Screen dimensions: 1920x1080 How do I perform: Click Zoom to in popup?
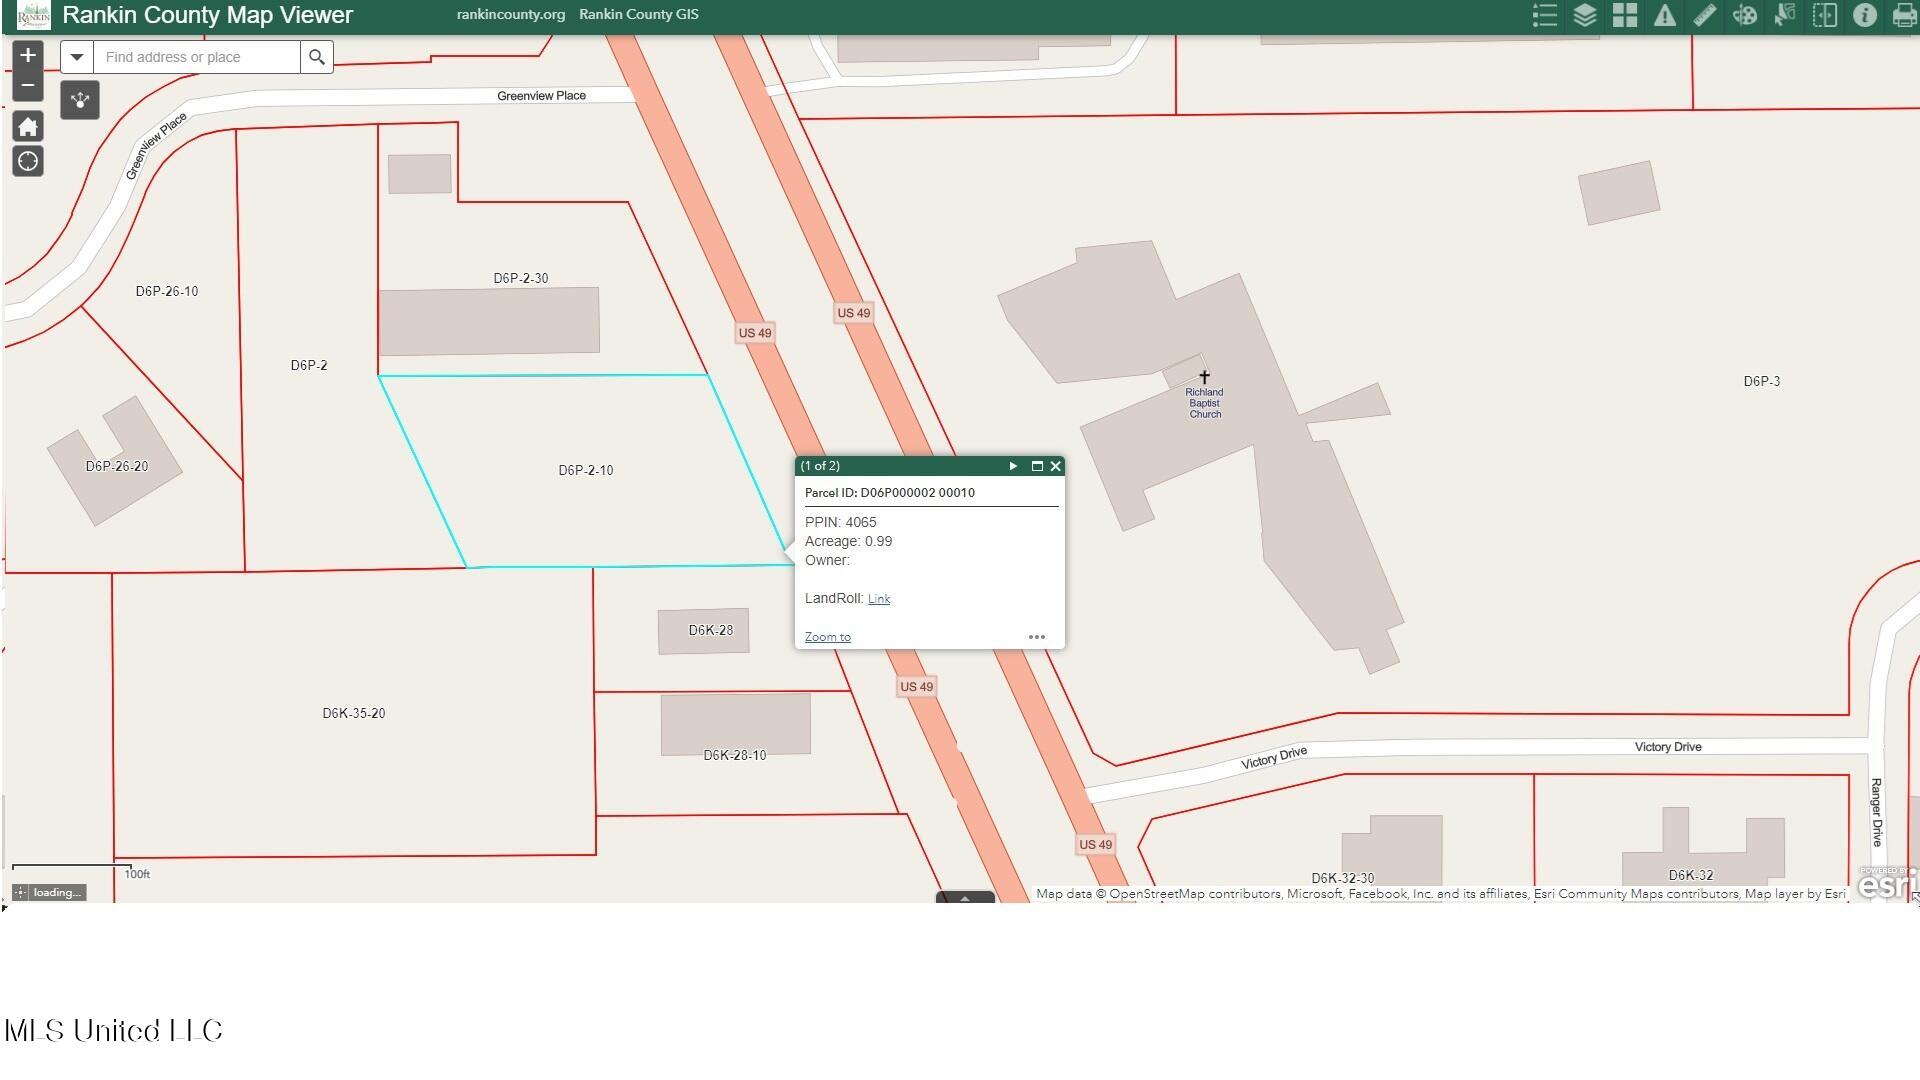(827, 637)
